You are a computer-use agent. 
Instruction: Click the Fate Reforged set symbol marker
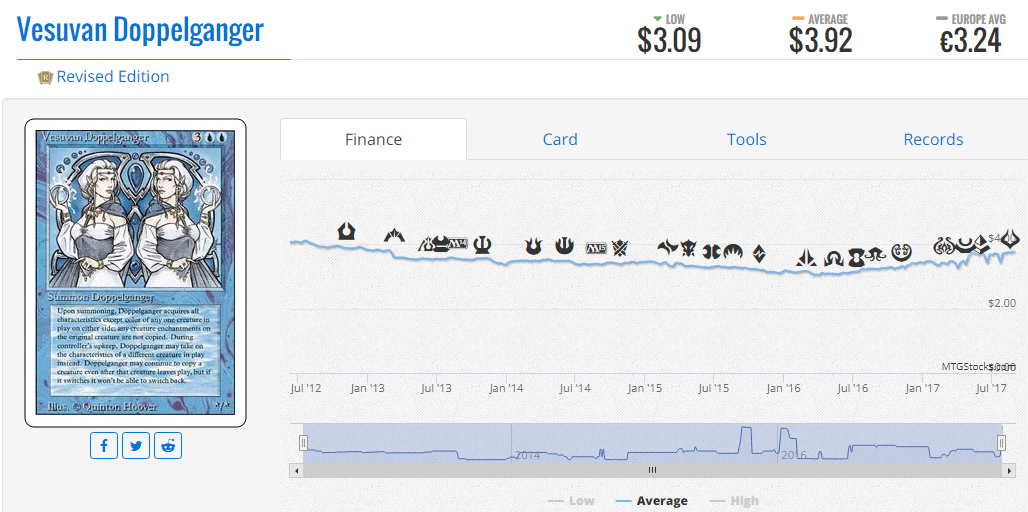point(667,247)
